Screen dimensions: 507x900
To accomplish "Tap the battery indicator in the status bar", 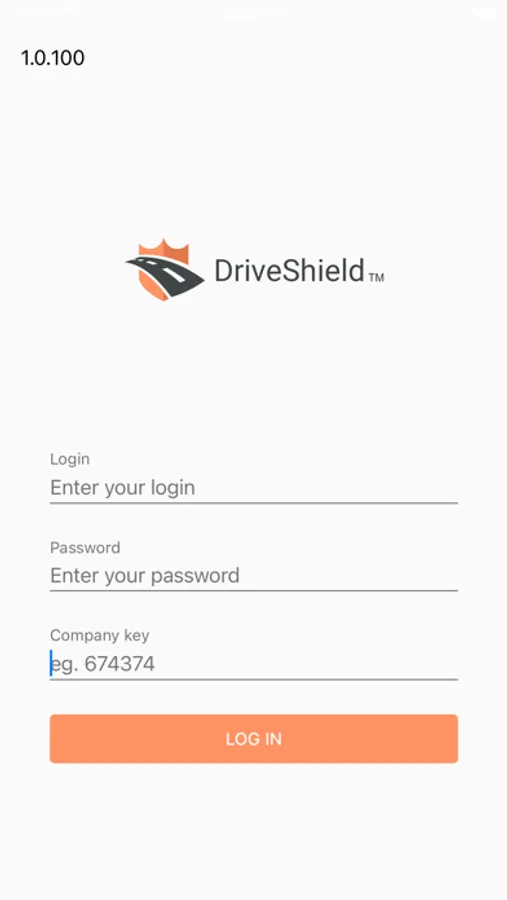I will (483, 13).
